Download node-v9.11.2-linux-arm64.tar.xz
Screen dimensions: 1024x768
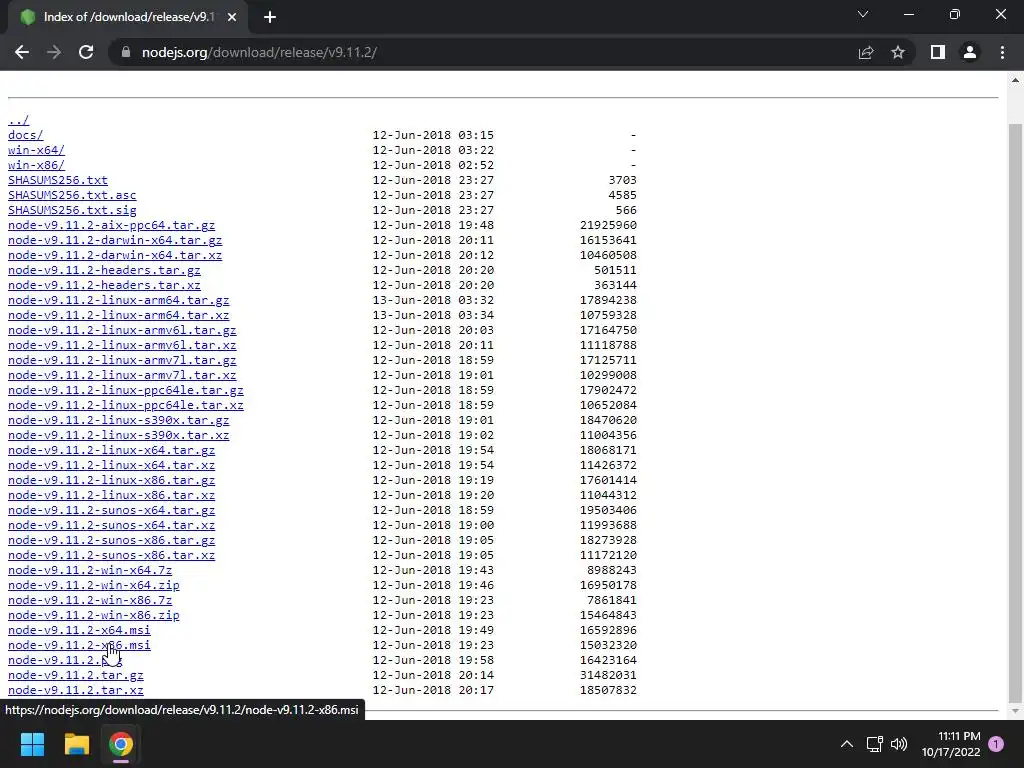(118, 315)
